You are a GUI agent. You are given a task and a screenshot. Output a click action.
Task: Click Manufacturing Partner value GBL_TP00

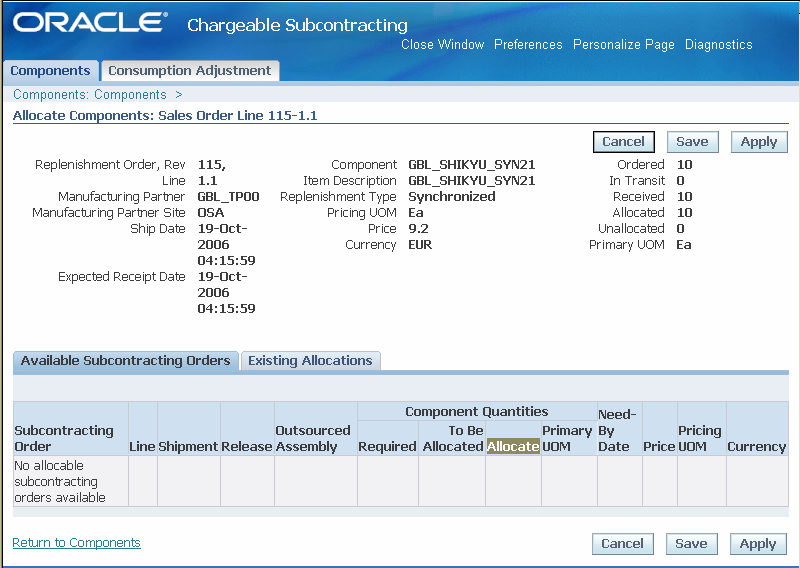(228, 196)
